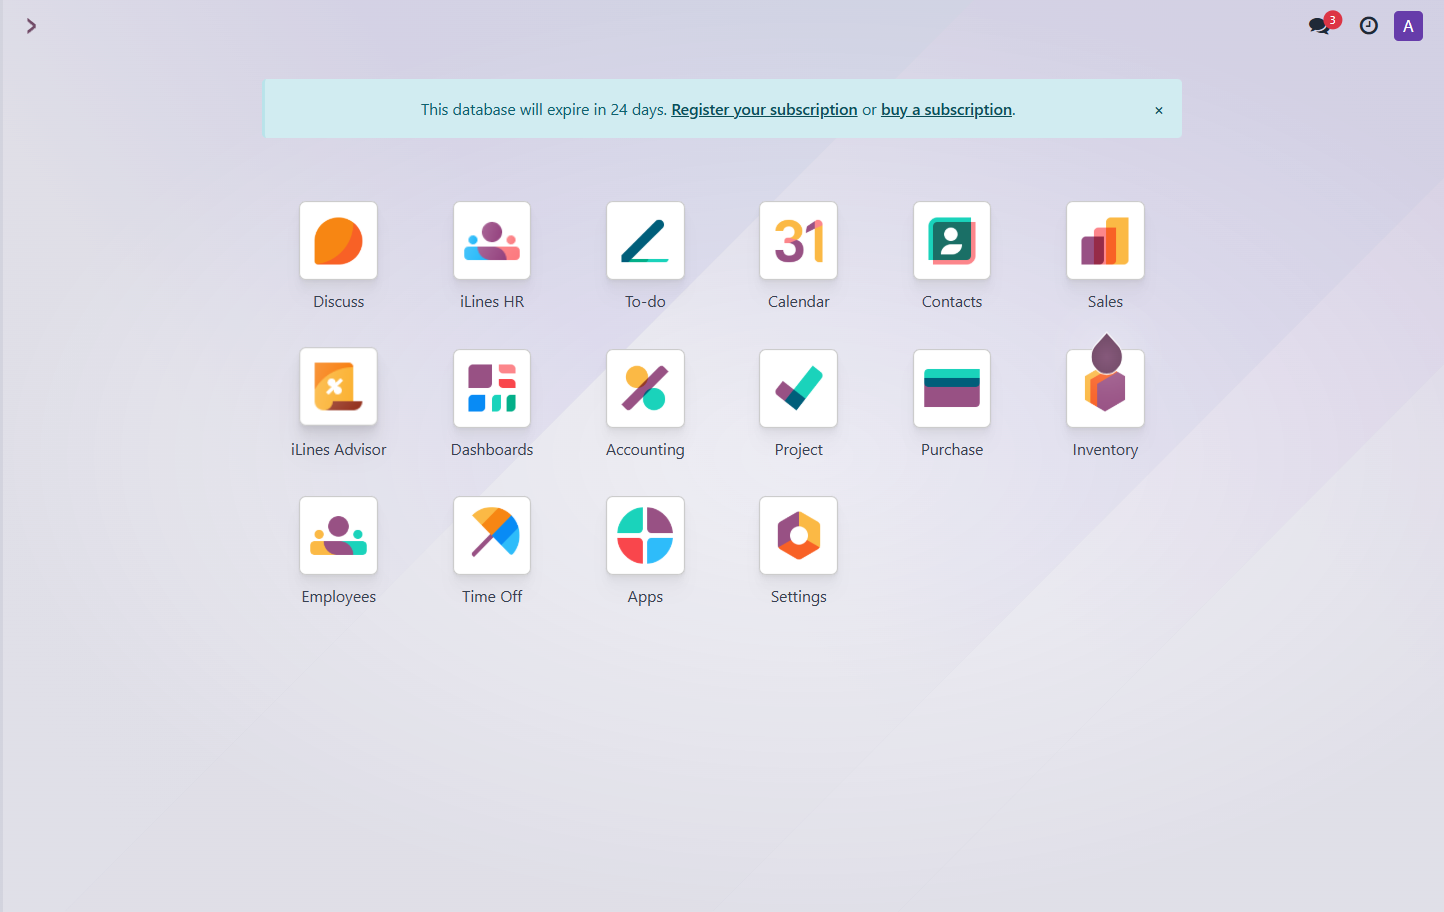Open the Apps store icon
1444x912 pixels.
coord(645,535)
